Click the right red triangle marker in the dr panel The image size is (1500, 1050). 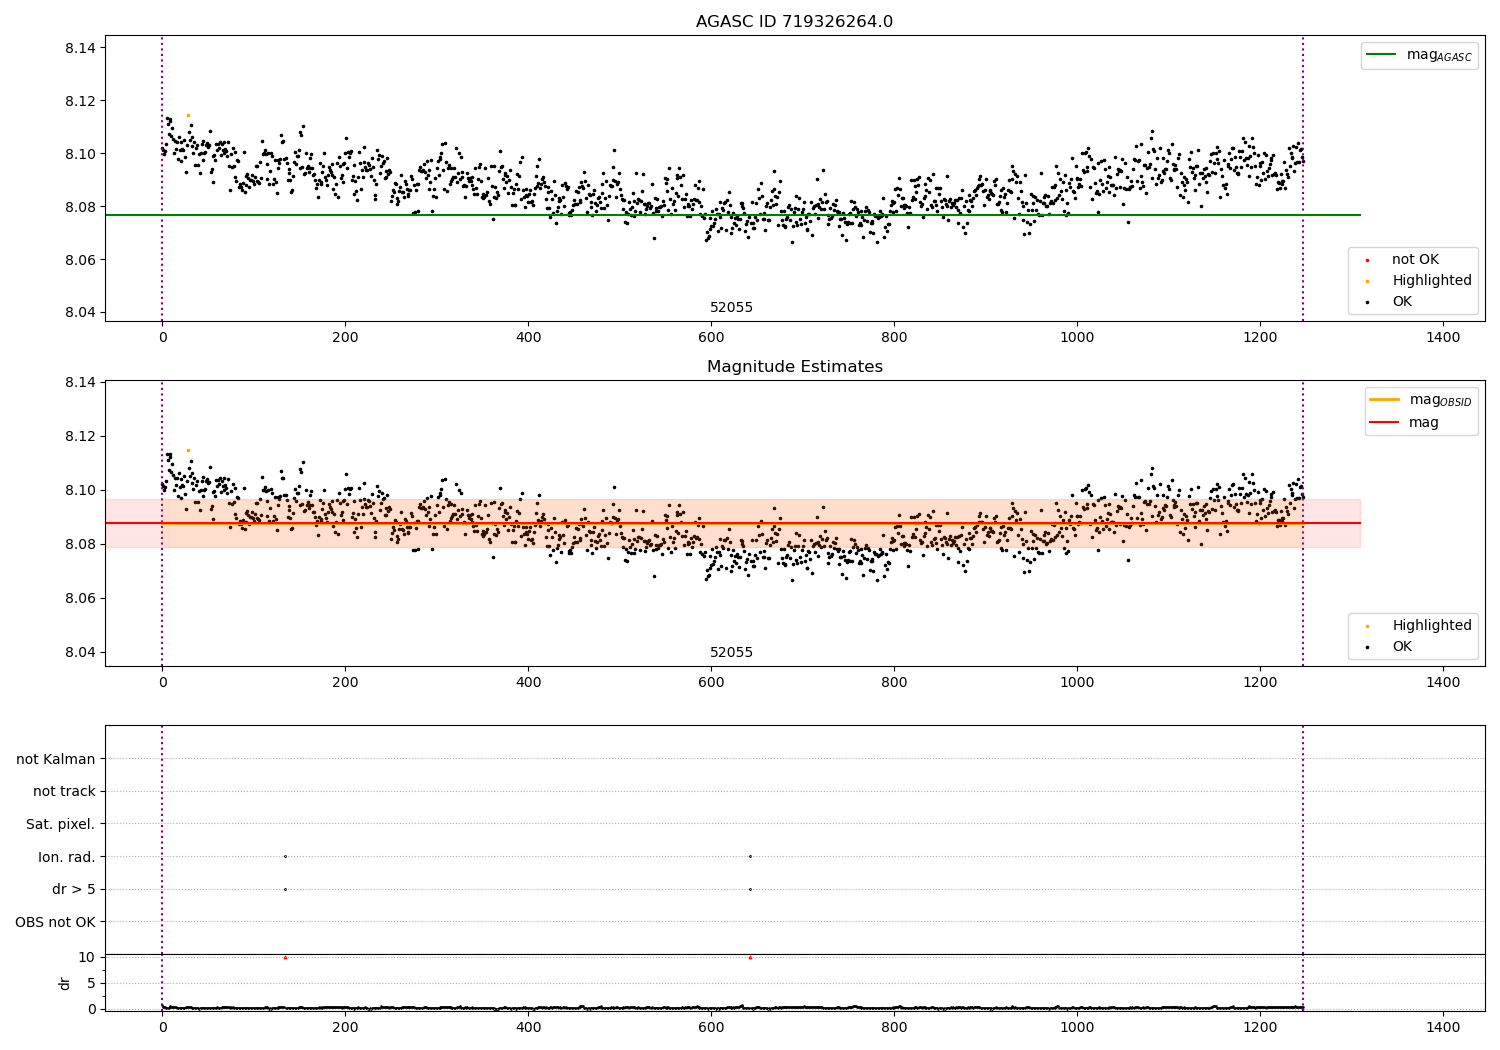click(750, 958)
